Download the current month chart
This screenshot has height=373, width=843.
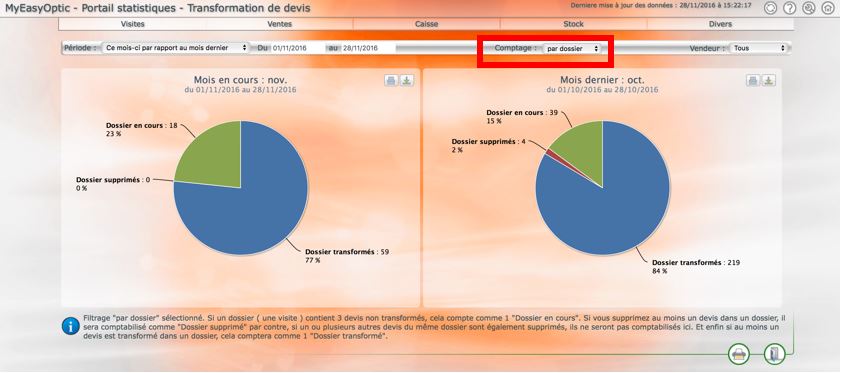tap(407, 81)
